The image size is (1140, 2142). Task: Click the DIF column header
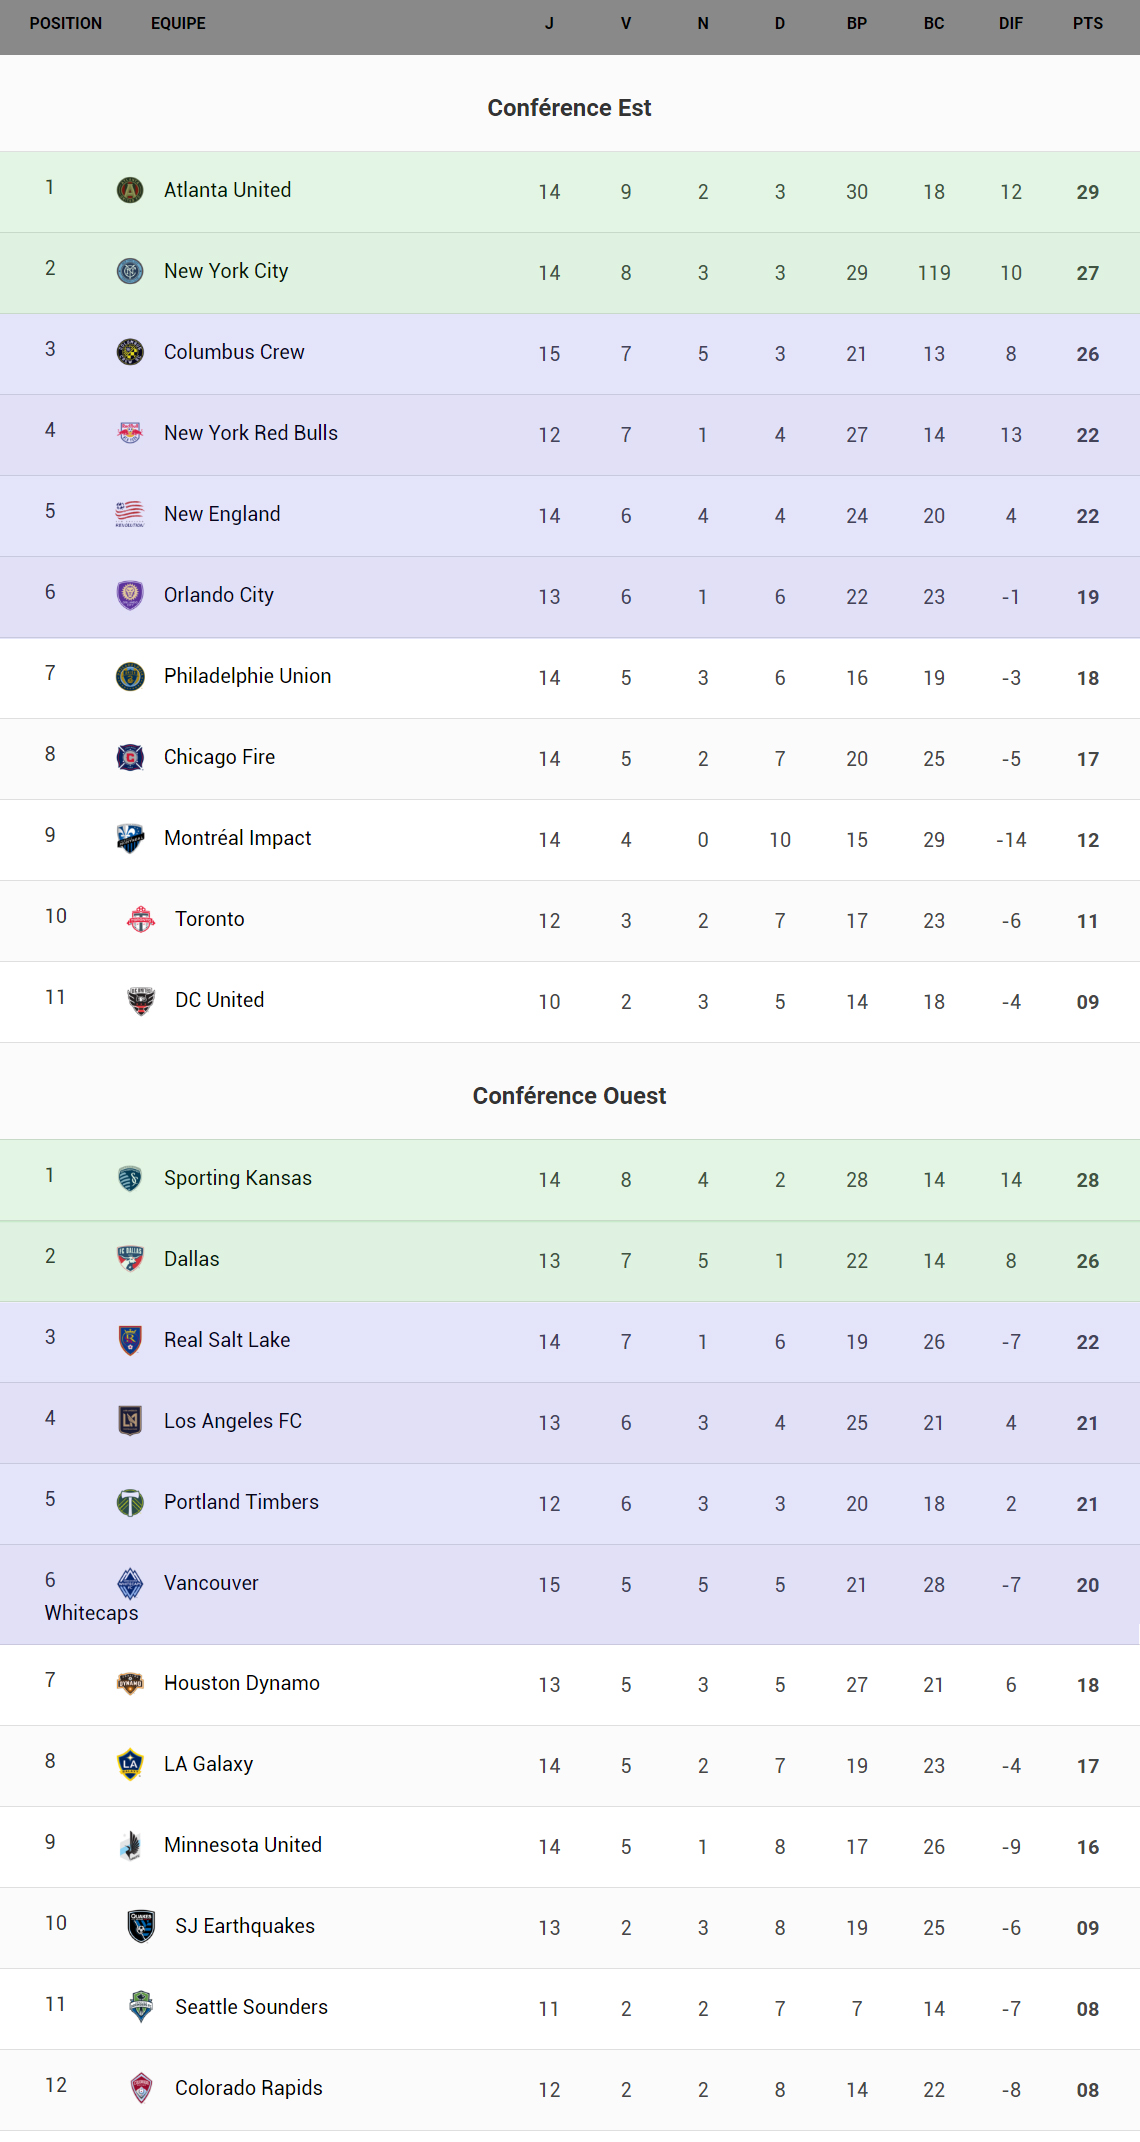pyautogui.click(x=1011, y=24)
